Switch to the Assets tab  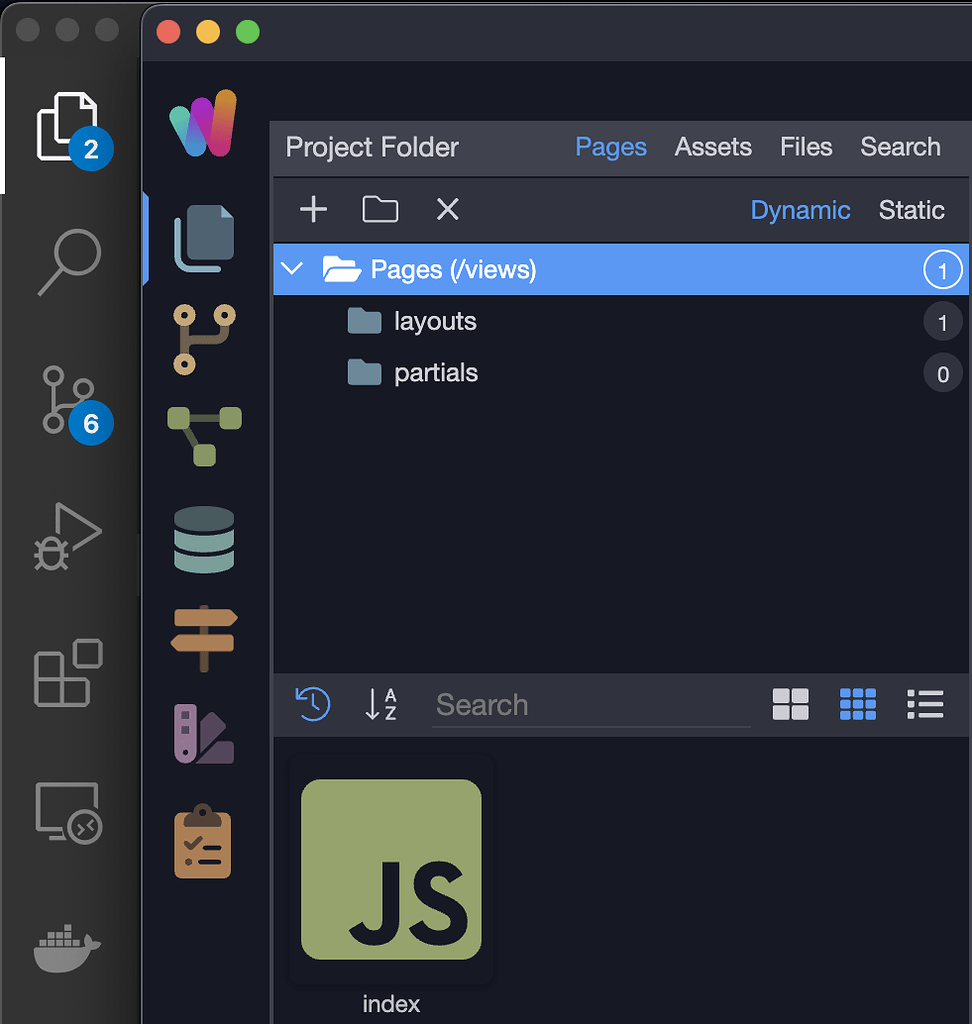pos(713,147)
